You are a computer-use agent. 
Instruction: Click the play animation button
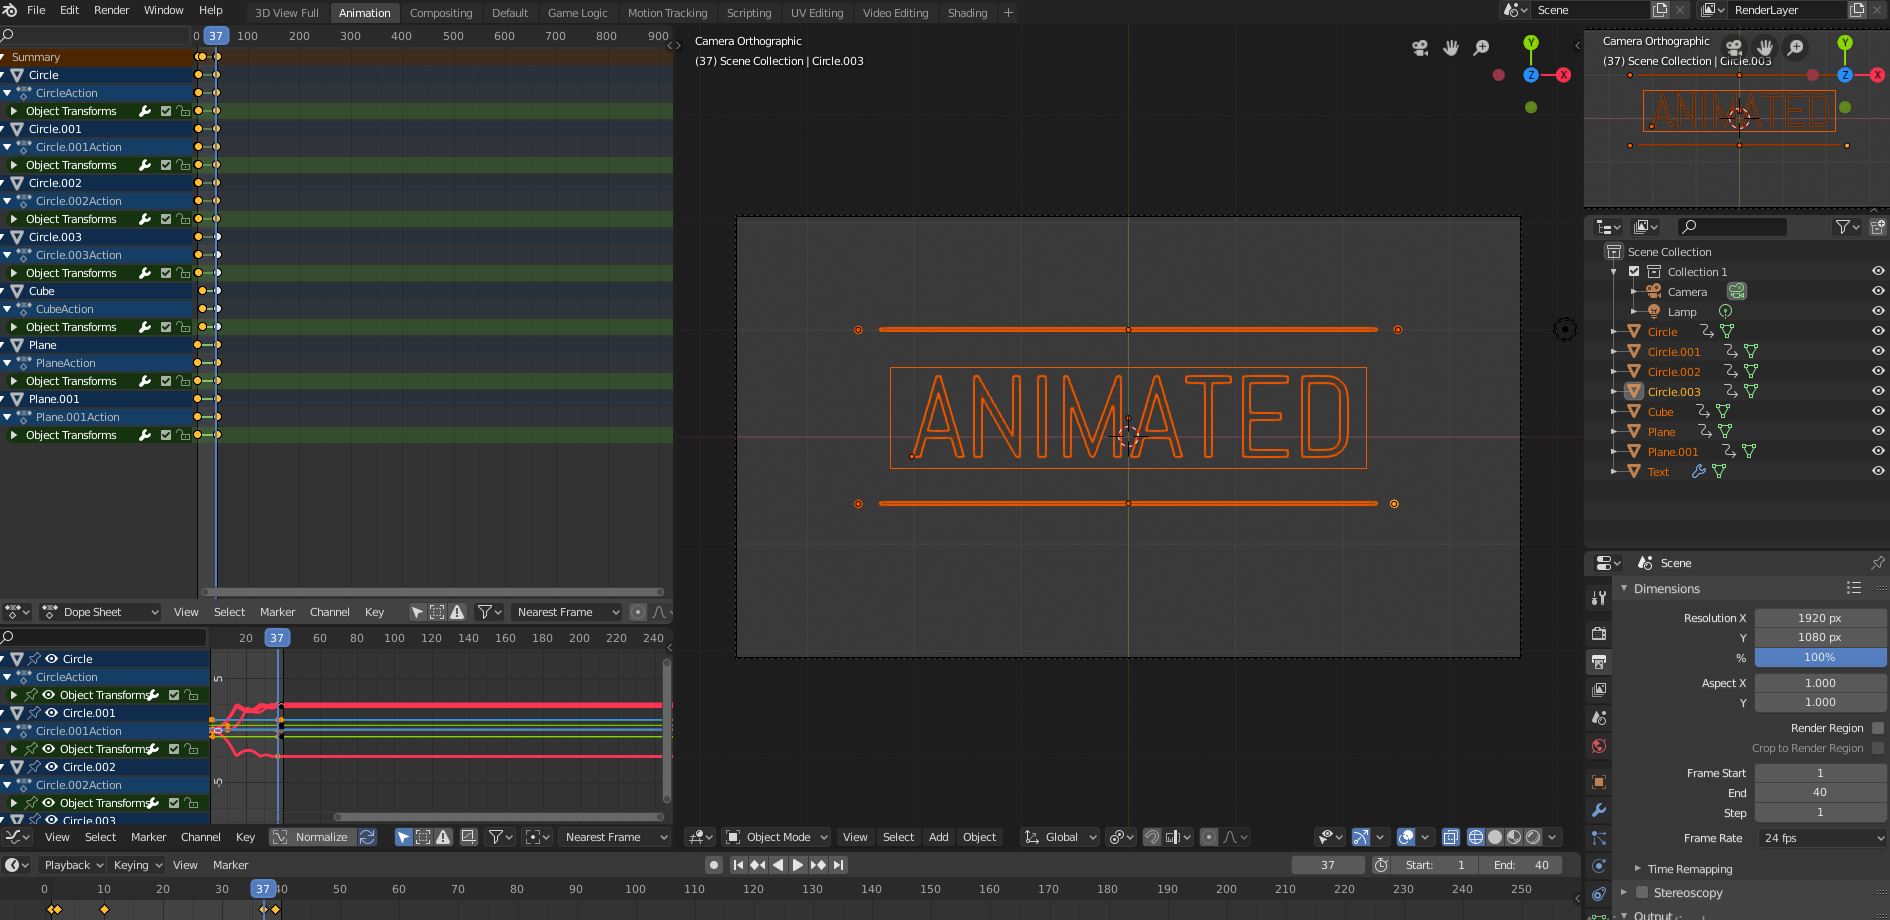tap(797, 865)
